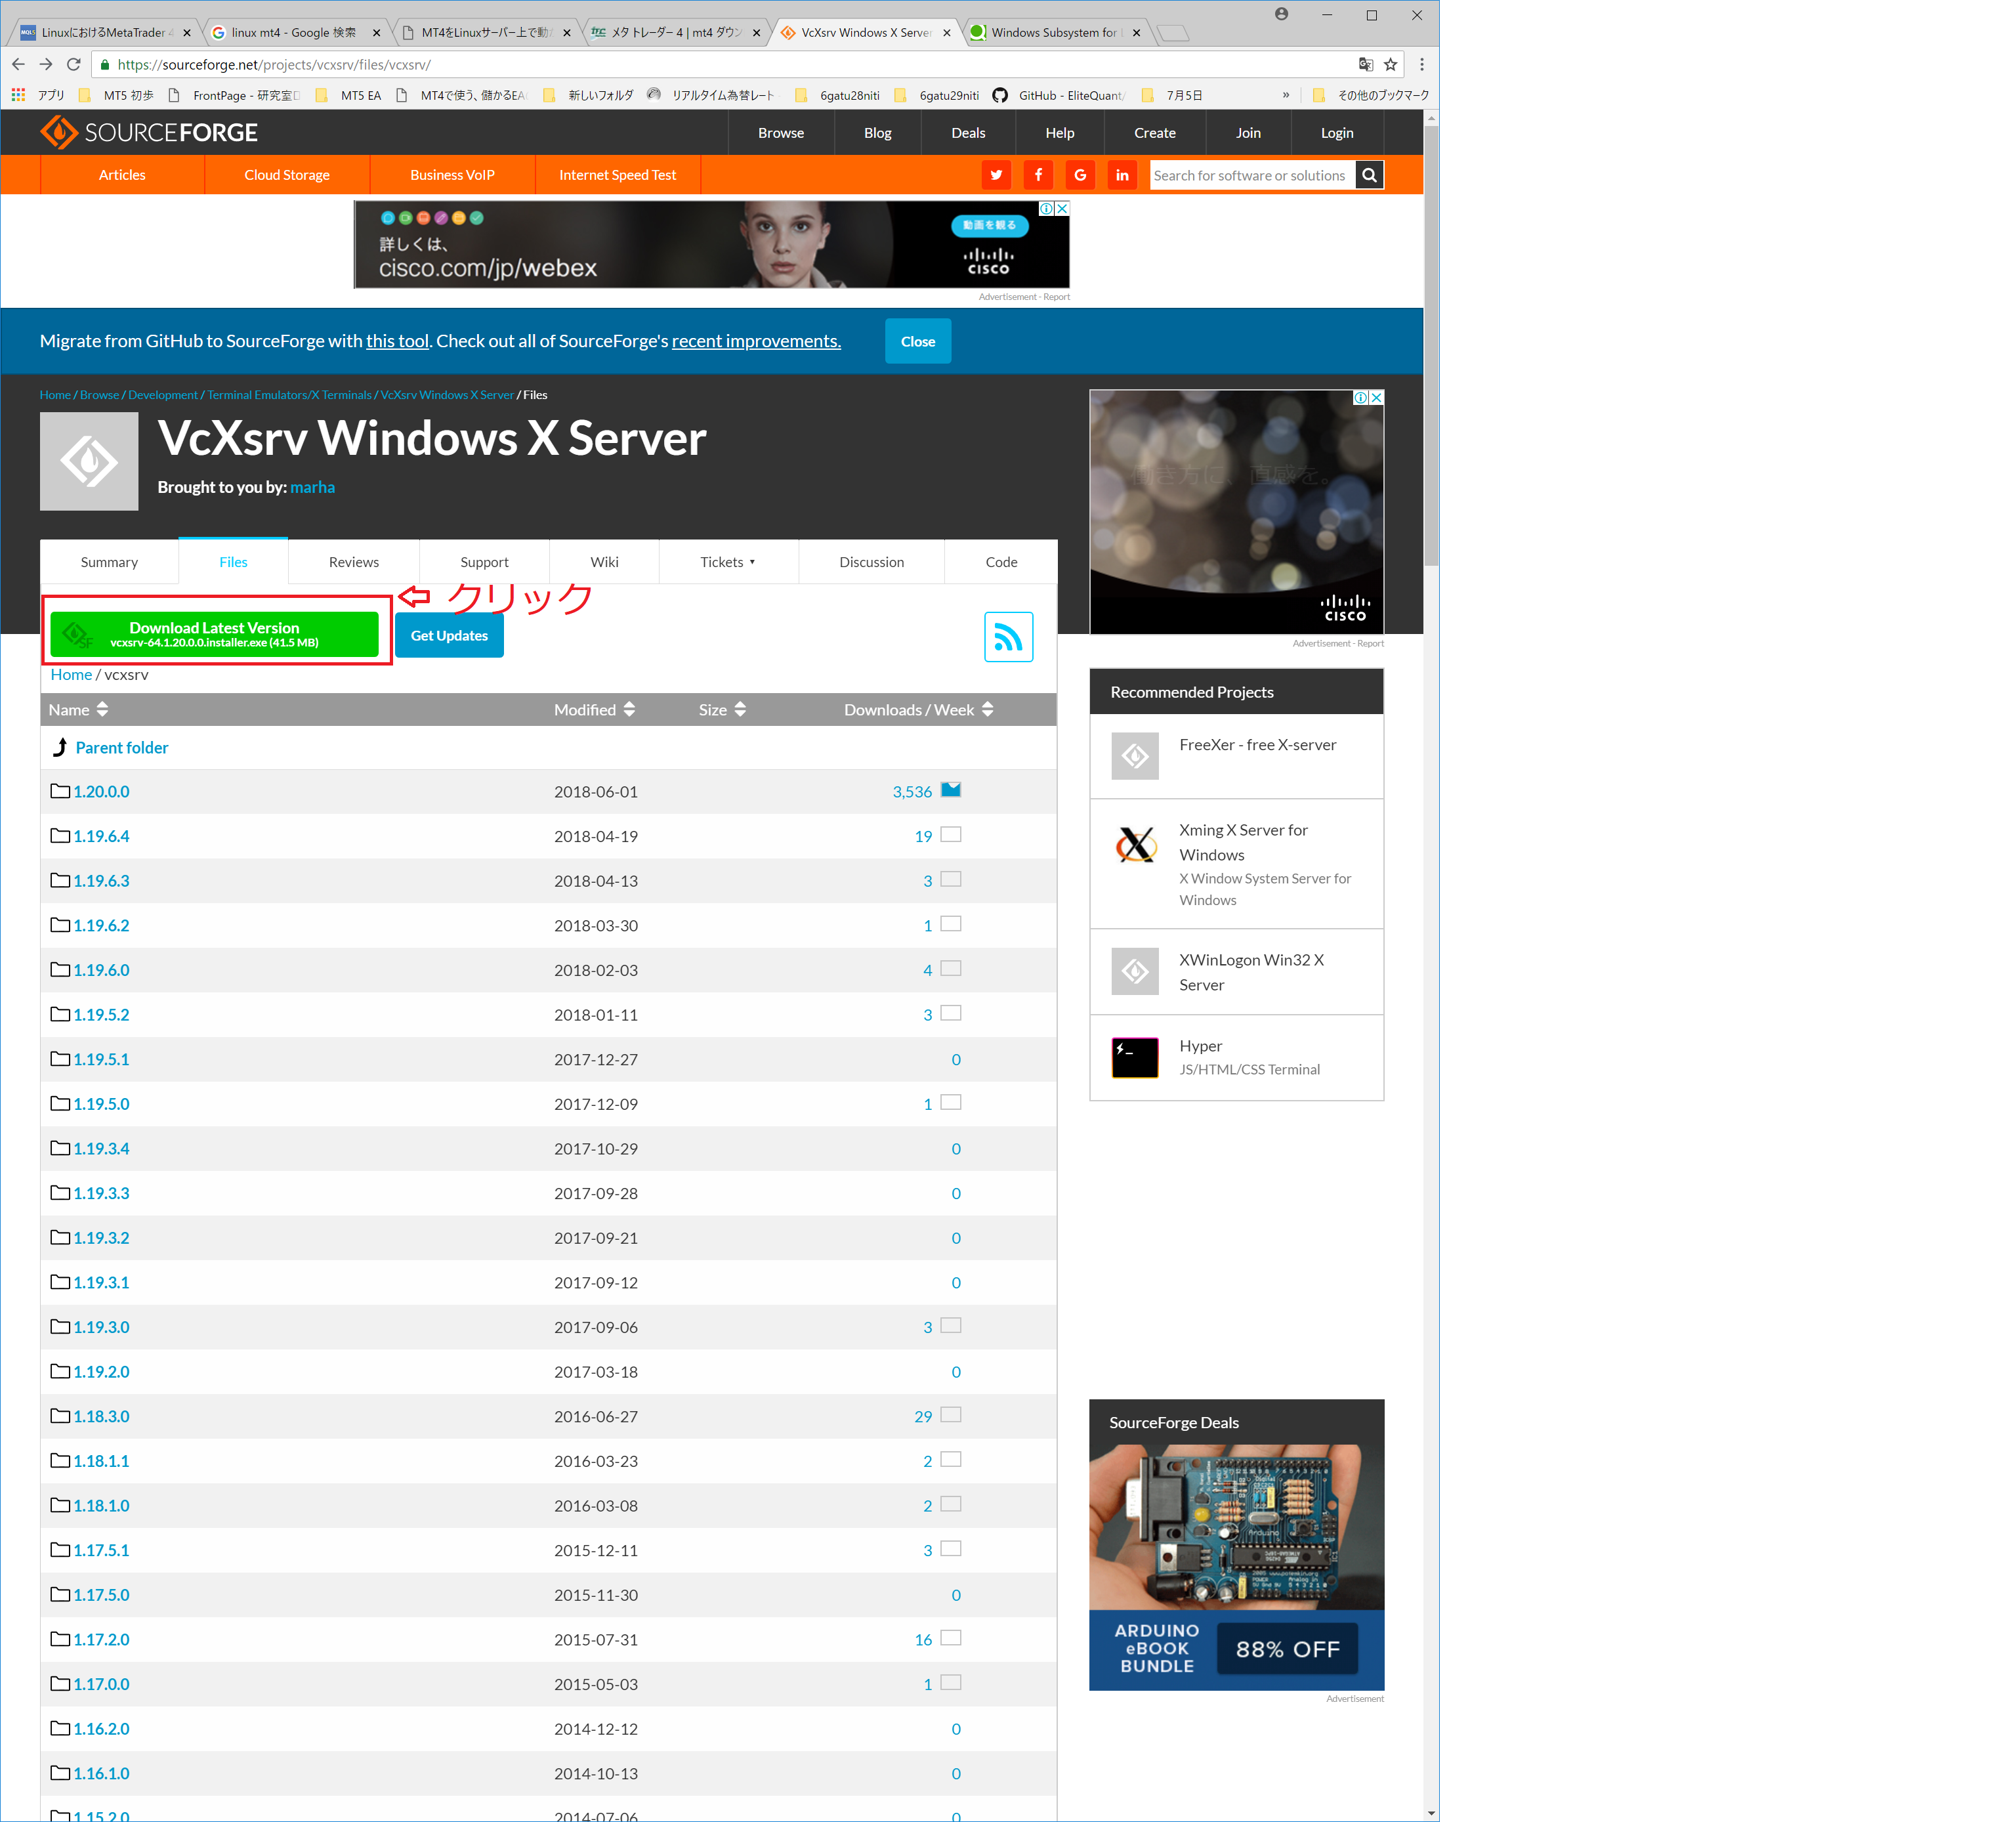
Task: Open the 1.19.6.3 folder link
Action: click(101, 880)
